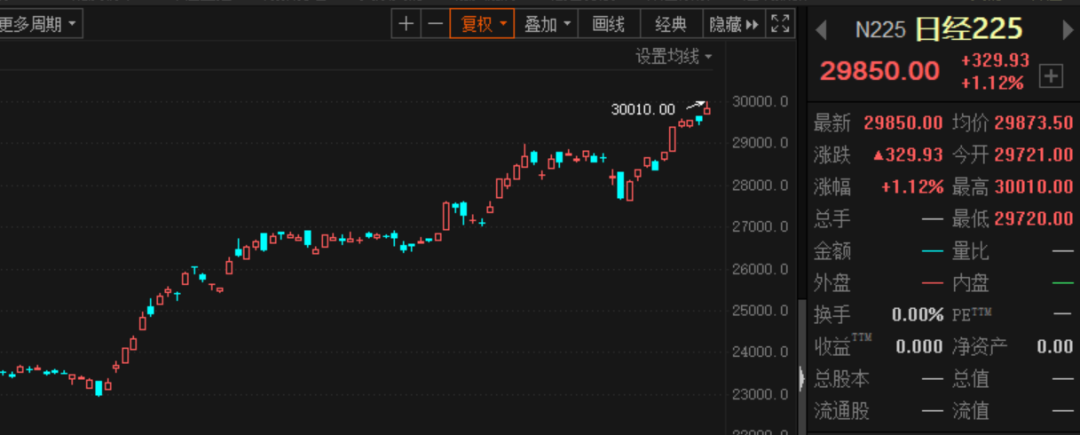Viewport: 1080px width, 435px height.
Task: Click the 金额 label
Action: tap(832, 251)
